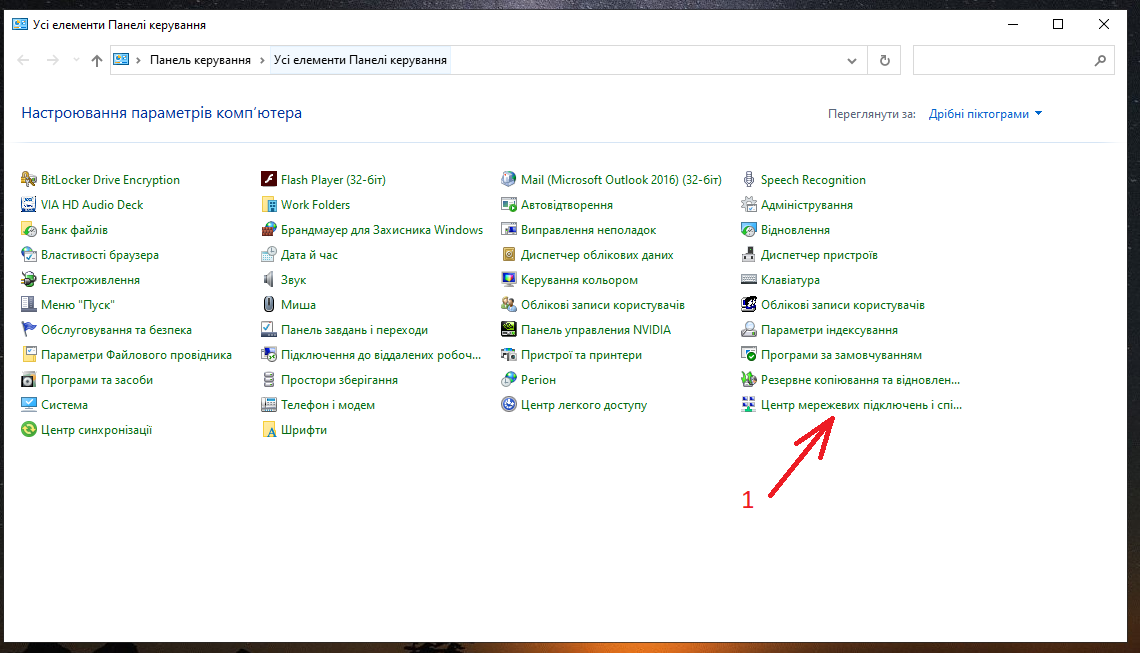Expand the Дрібні піктограми view dropdown

click(985, 114)
